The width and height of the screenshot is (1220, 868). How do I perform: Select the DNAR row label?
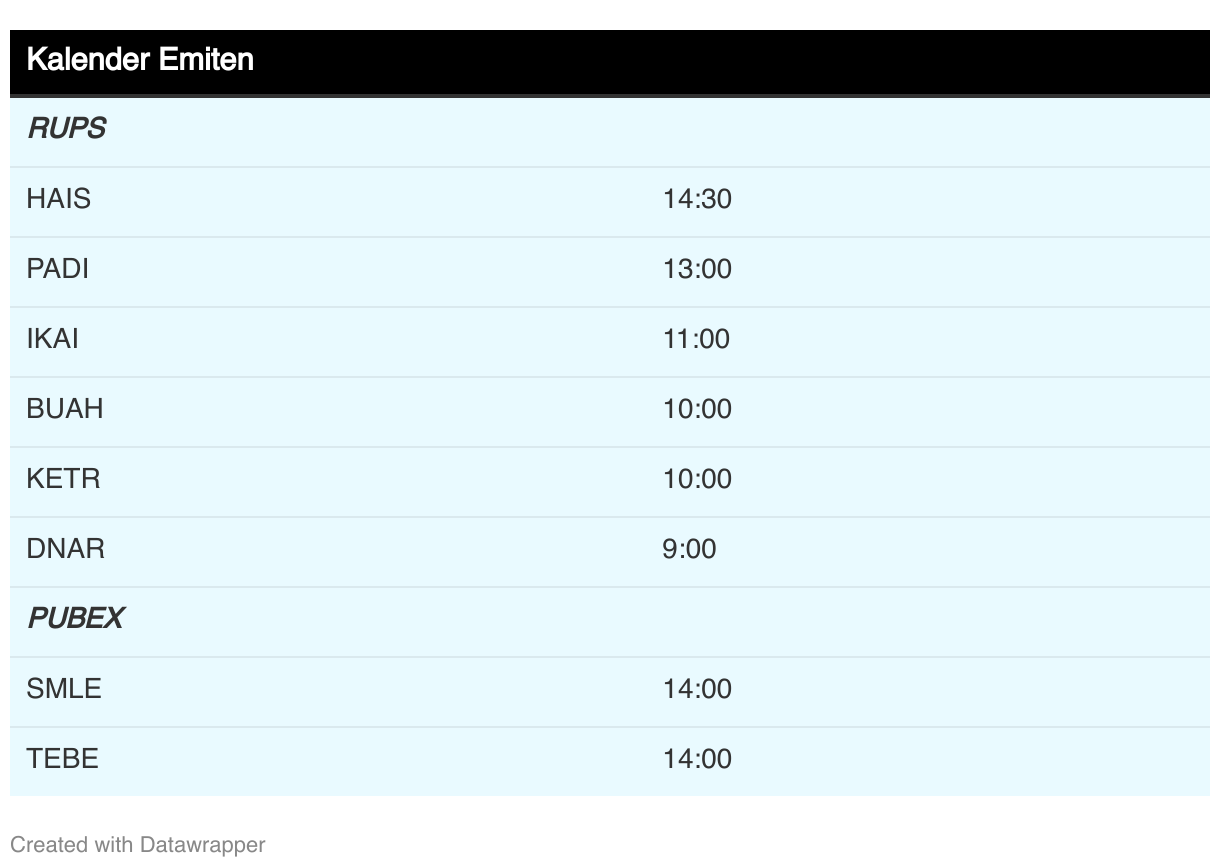(x=65, y=549)
